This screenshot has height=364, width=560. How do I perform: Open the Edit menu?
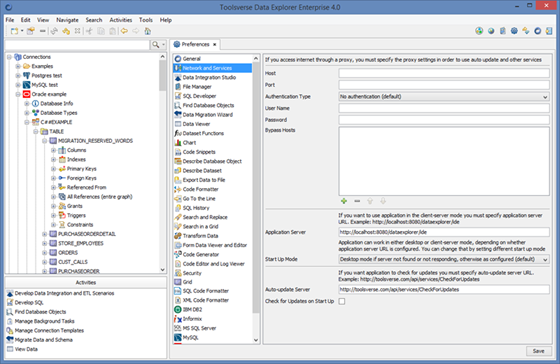click(25, 20)
